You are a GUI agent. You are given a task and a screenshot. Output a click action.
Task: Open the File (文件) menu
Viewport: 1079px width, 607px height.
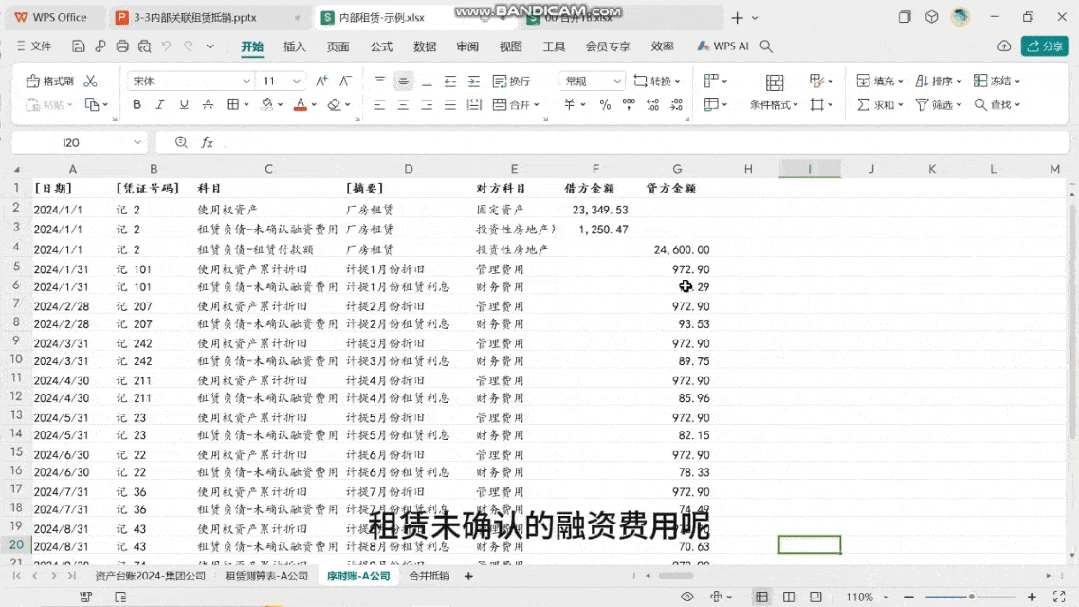click(x=34, y=46)
